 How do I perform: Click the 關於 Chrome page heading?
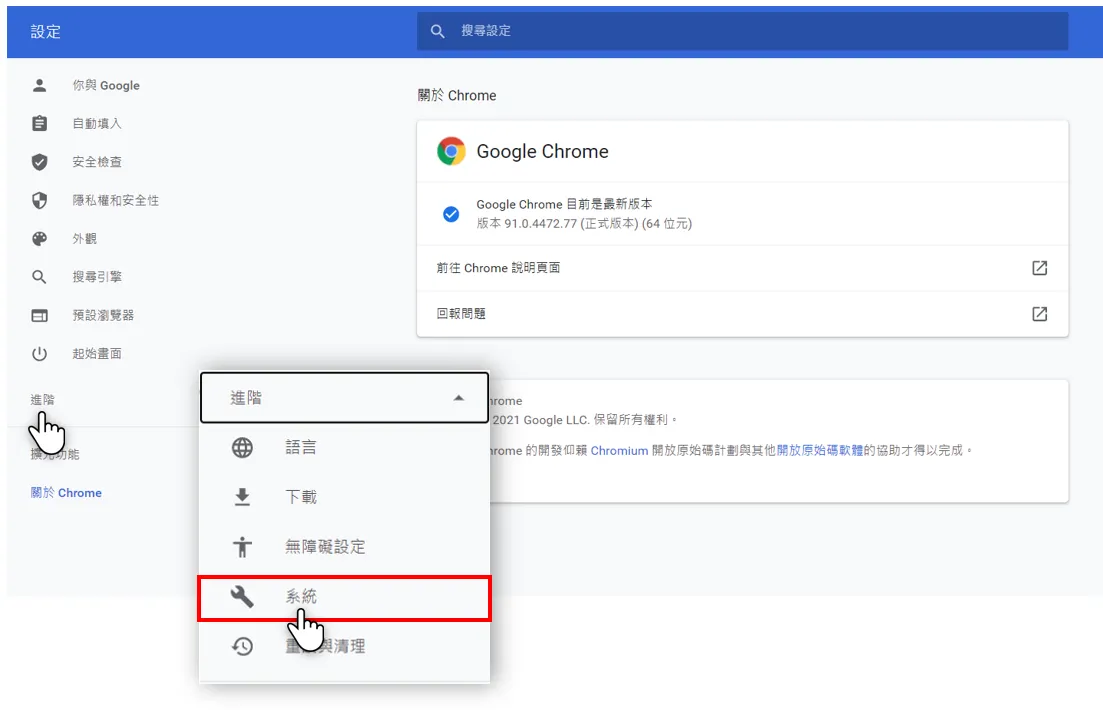[x=457, y=96]
